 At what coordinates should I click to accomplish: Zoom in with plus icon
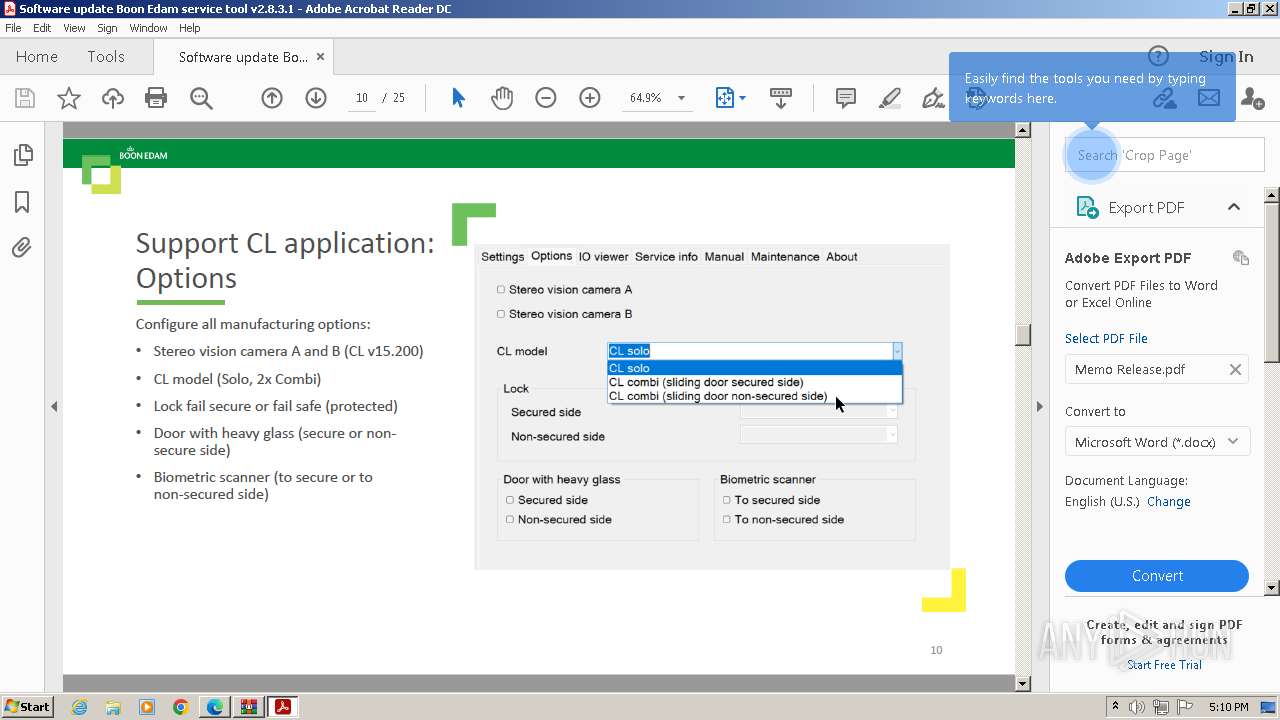click(590, 98)
